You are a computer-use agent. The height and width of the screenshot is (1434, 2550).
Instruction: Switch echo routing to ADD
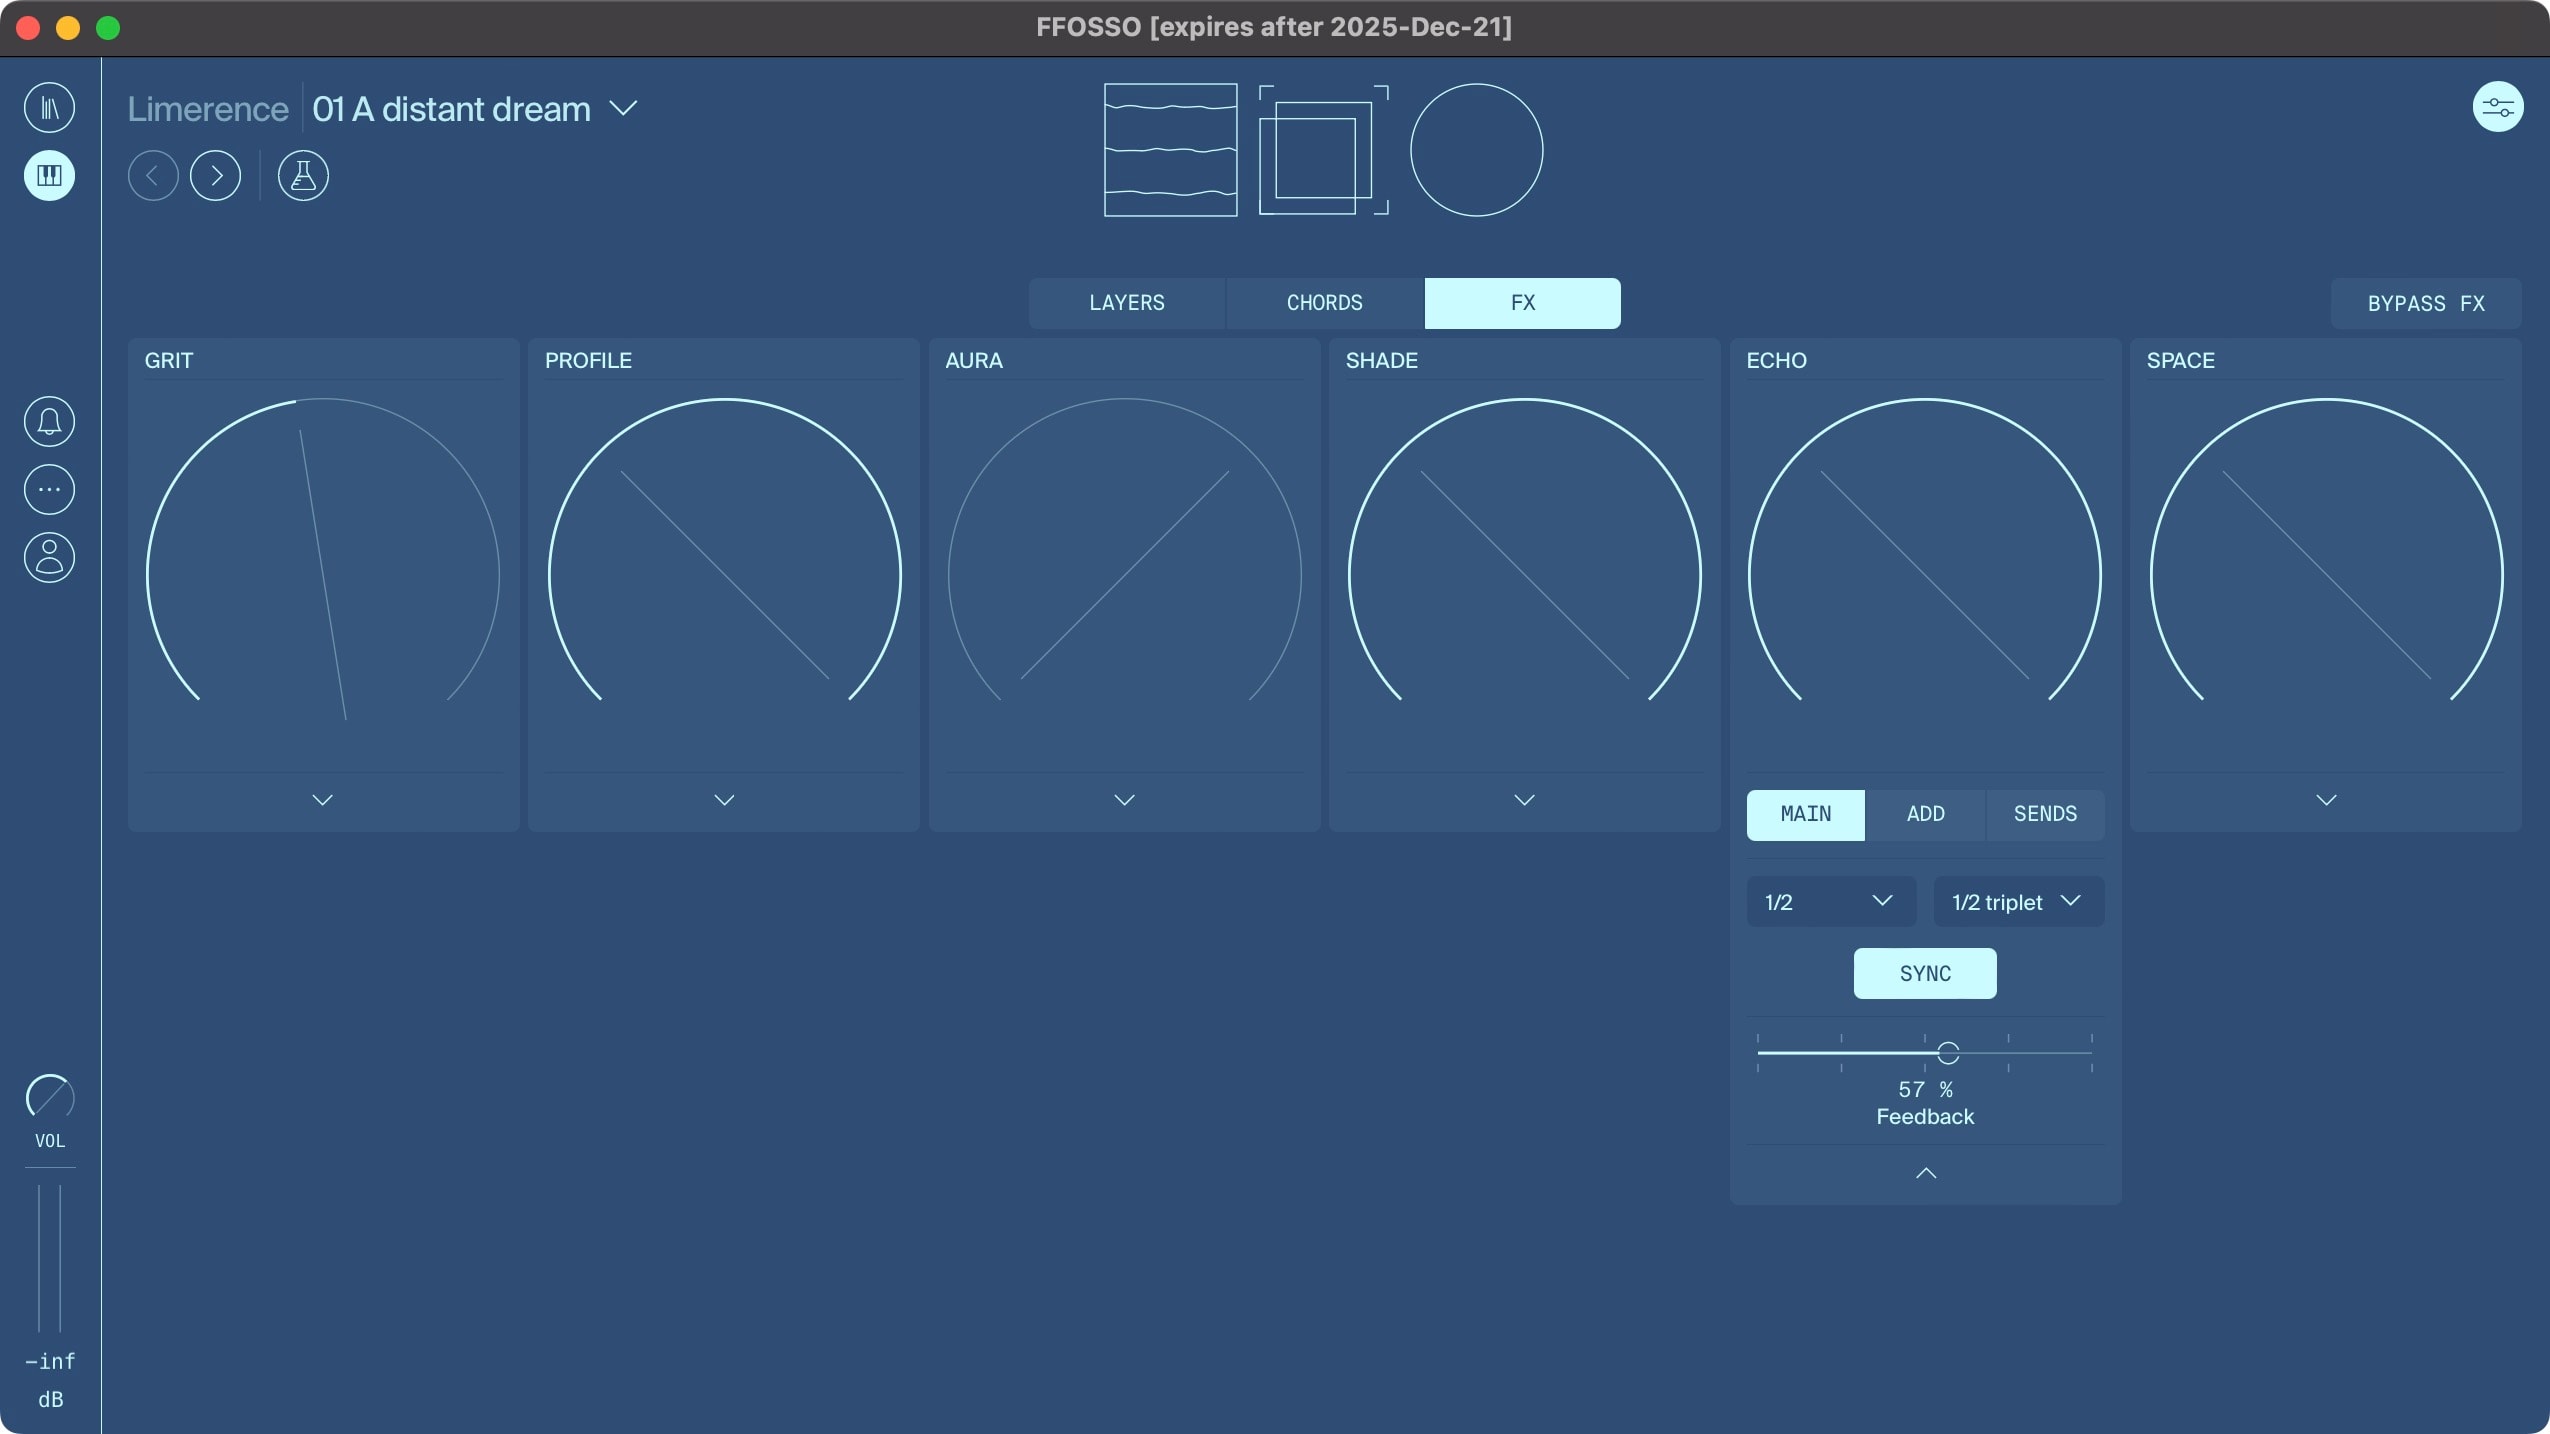(x=1924, y=814)
